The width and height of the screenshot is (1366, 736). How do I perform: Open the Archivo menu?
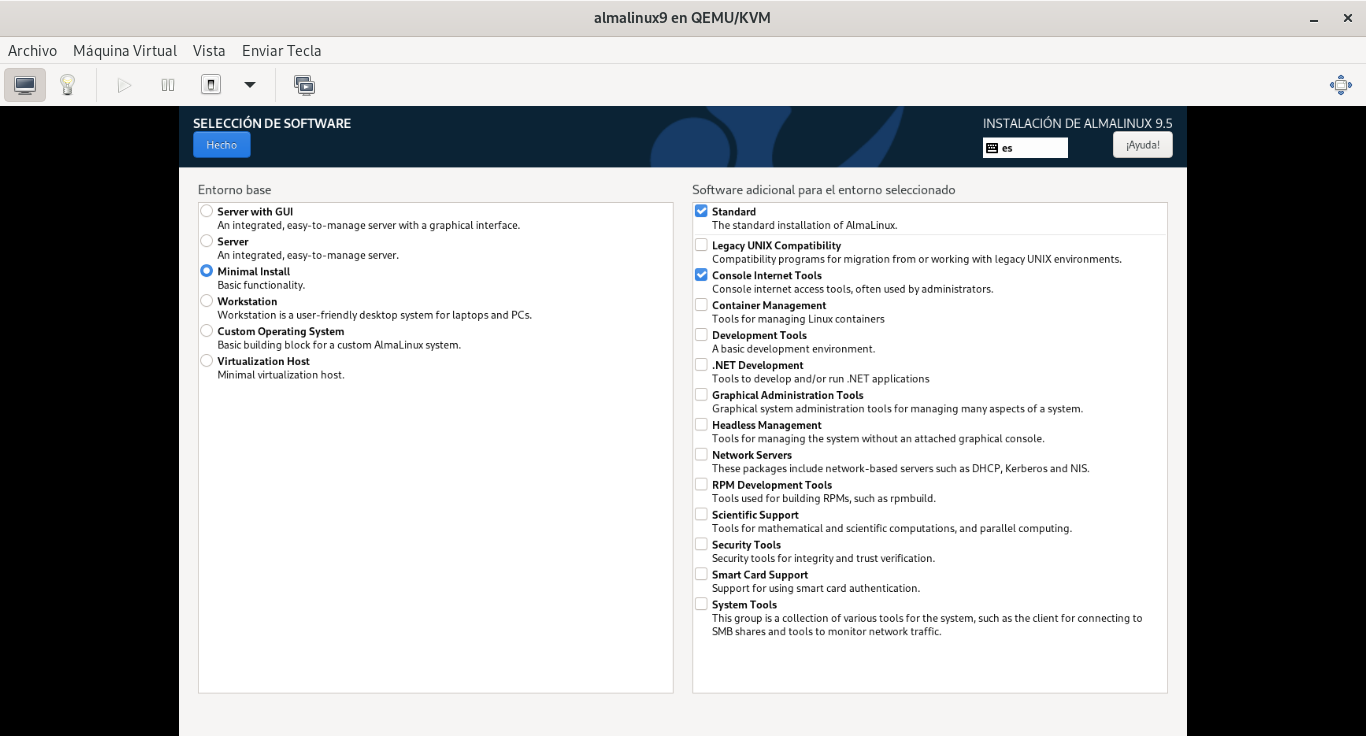32,50
